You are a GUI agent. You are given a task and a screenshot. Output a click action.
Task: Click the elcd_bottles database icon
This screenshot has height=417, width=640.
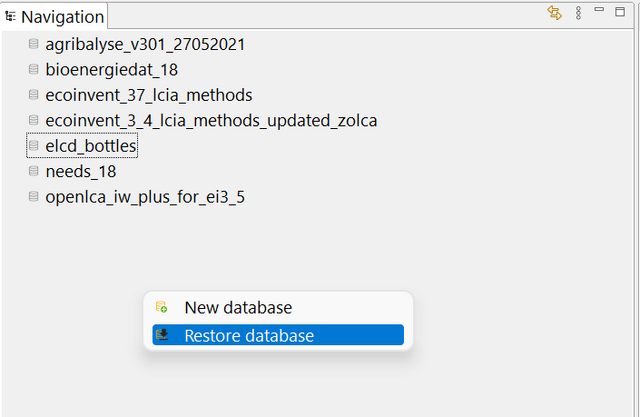(33, 145)
